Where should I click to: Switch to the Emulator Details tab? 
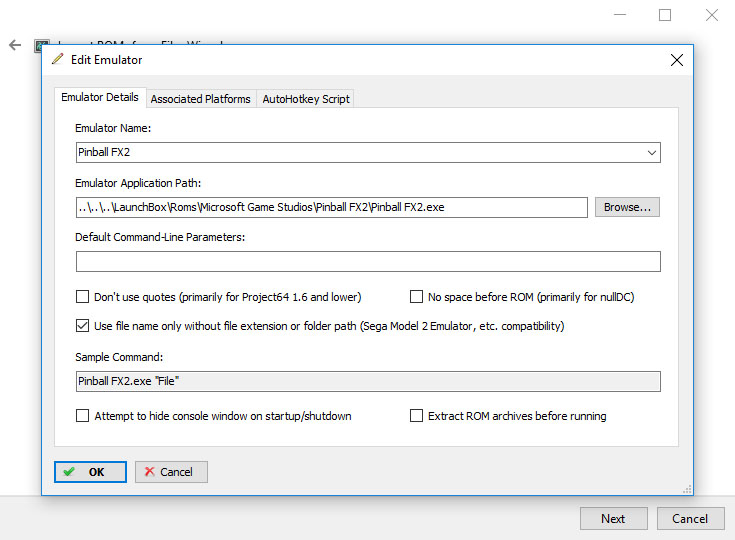point(100,97)
